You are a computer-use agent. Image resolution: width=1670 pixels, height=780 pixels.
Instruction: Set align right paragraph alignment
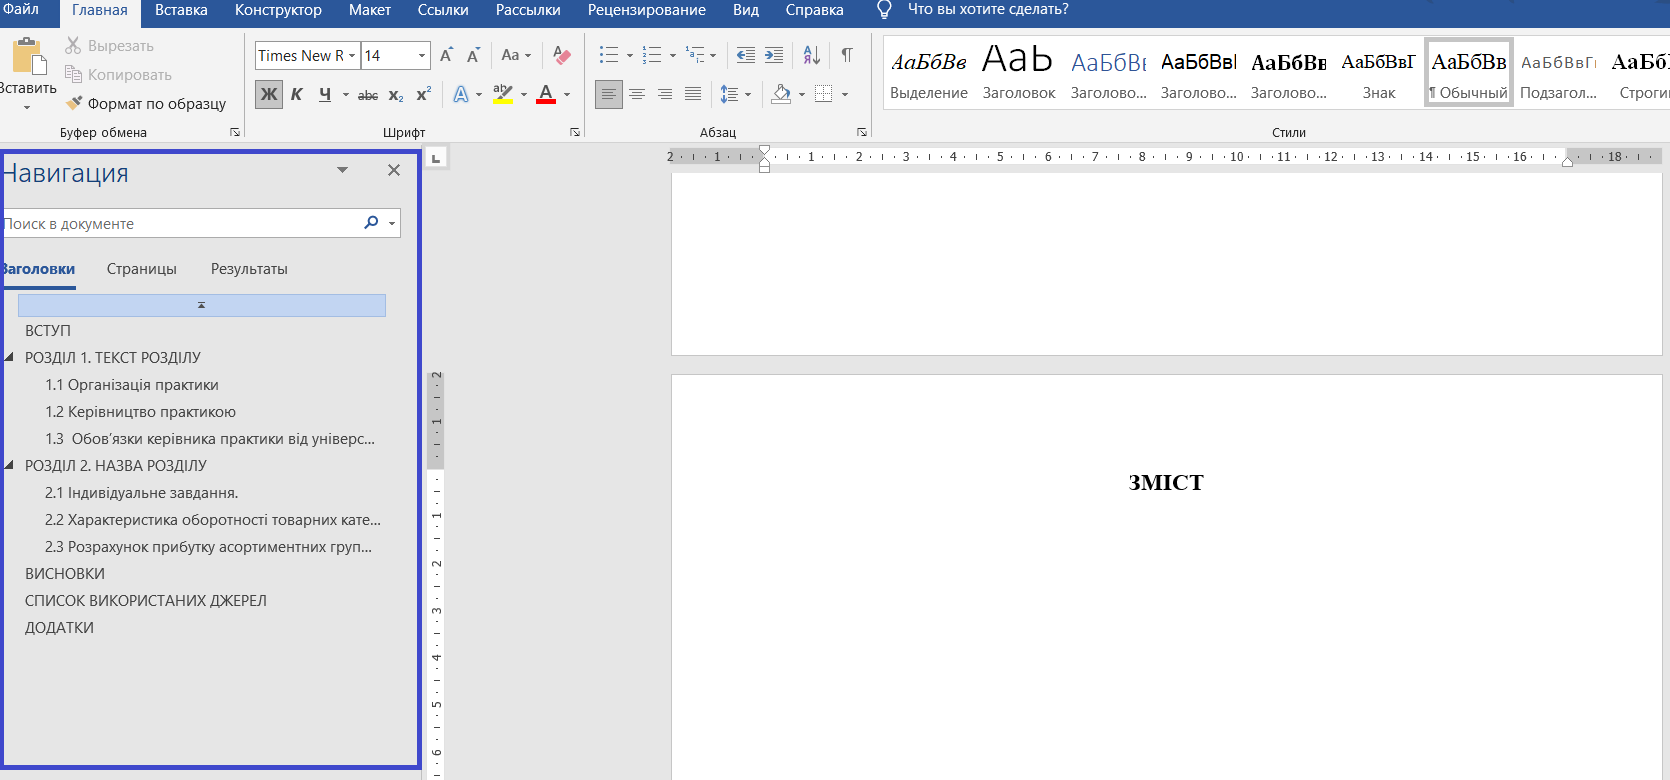[665, 94]
